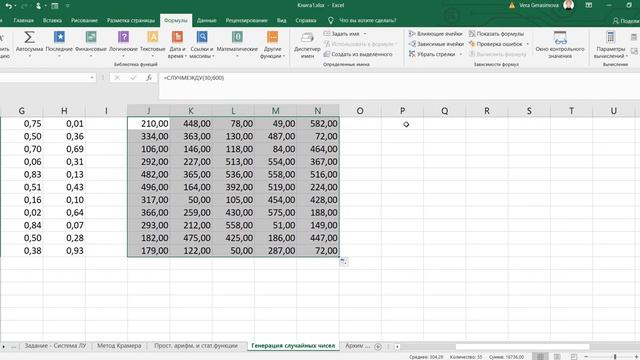Click cell with value 210,00
The width and height of the screenshot is (640, 360).
pyautogui.click(x=149, y=123)
